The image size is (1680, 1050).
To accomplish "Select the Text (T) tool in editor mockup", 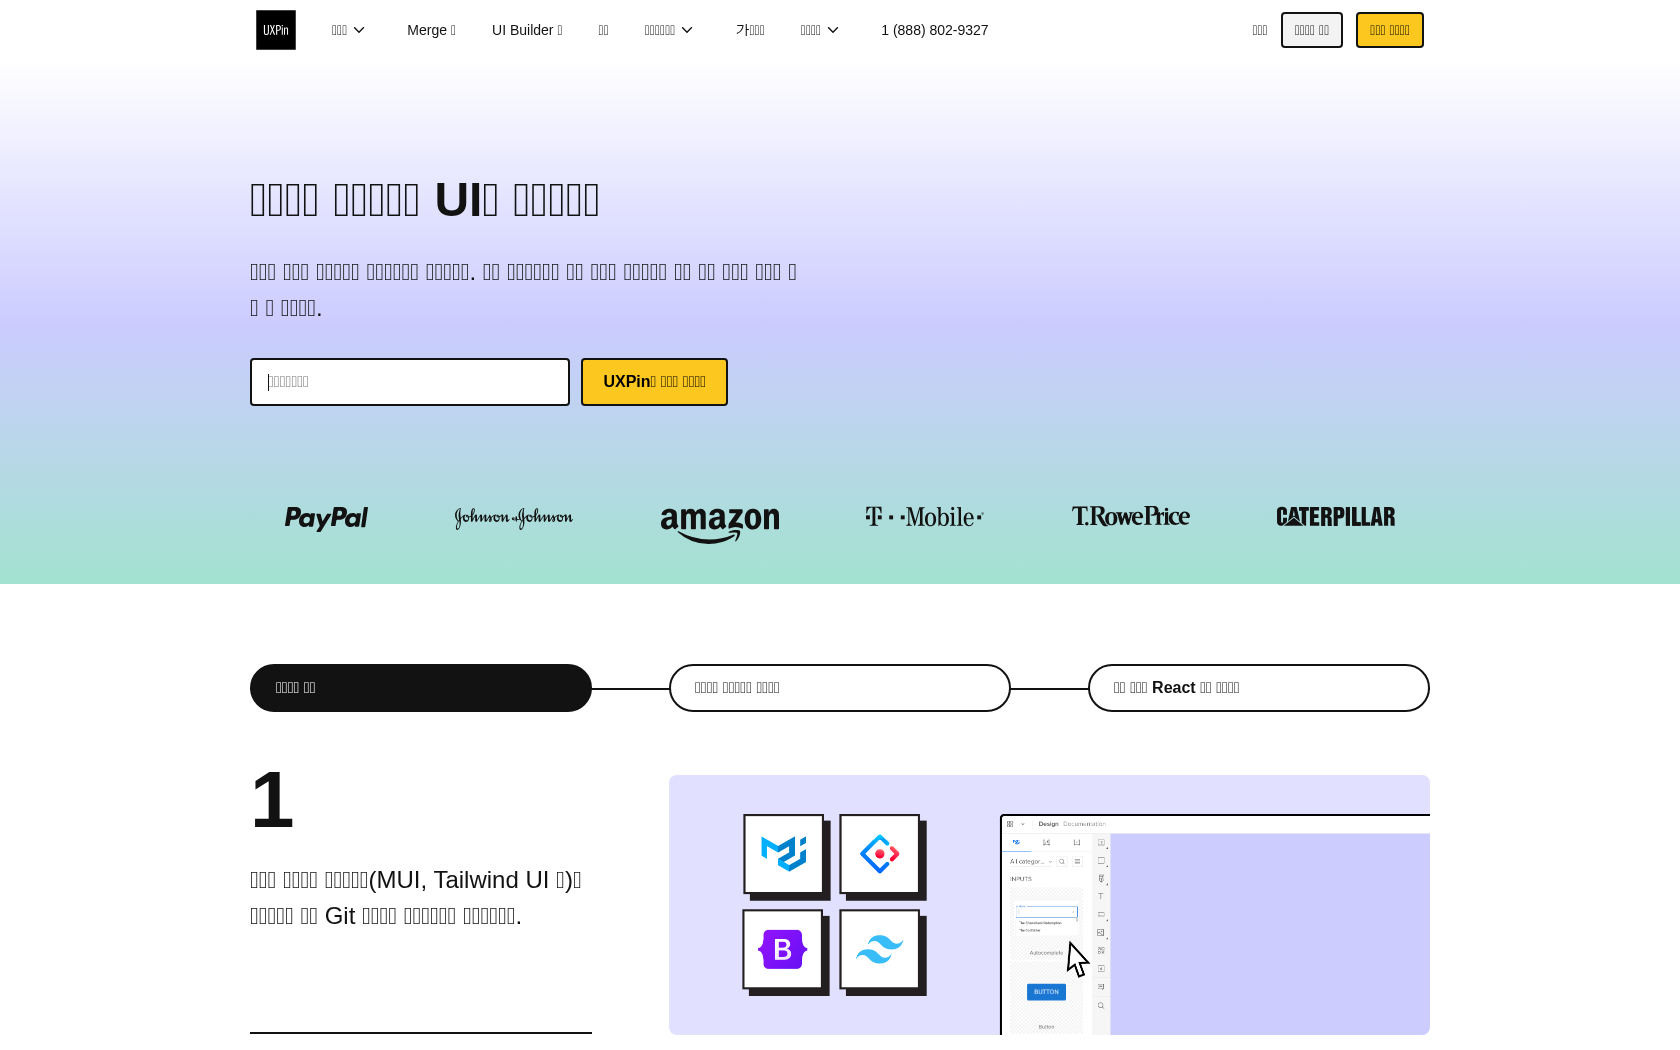I will (1101, 897).
